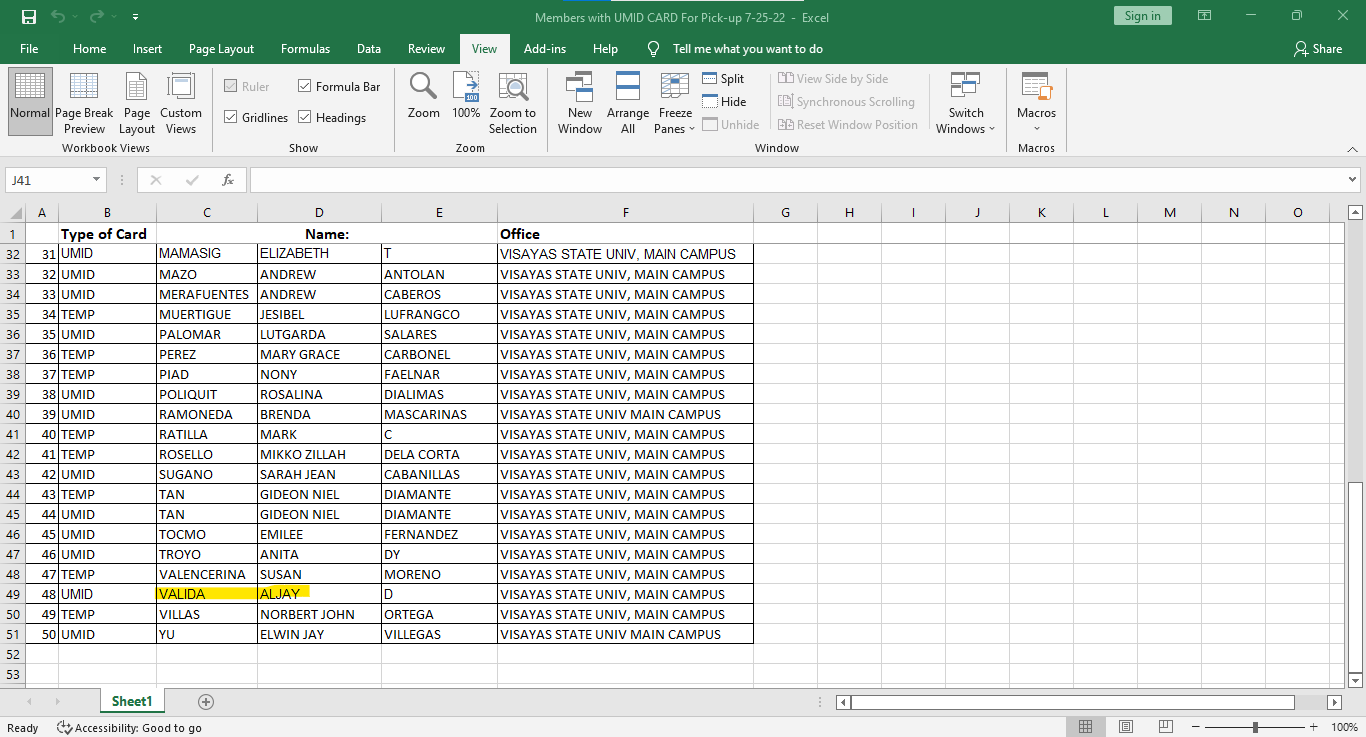Disable the Headings checkbox
1366x737 pixels.
point(305,118)
